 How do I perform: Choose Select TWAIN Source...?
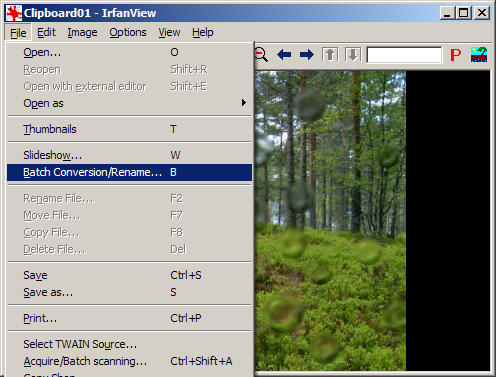[129, 344]
